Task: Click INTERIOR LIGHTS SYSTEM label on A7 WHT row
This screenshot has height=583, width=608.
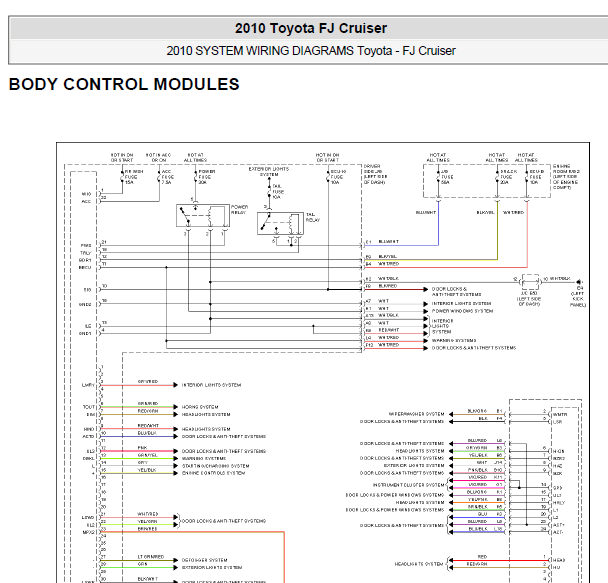Action: (461, 304)
